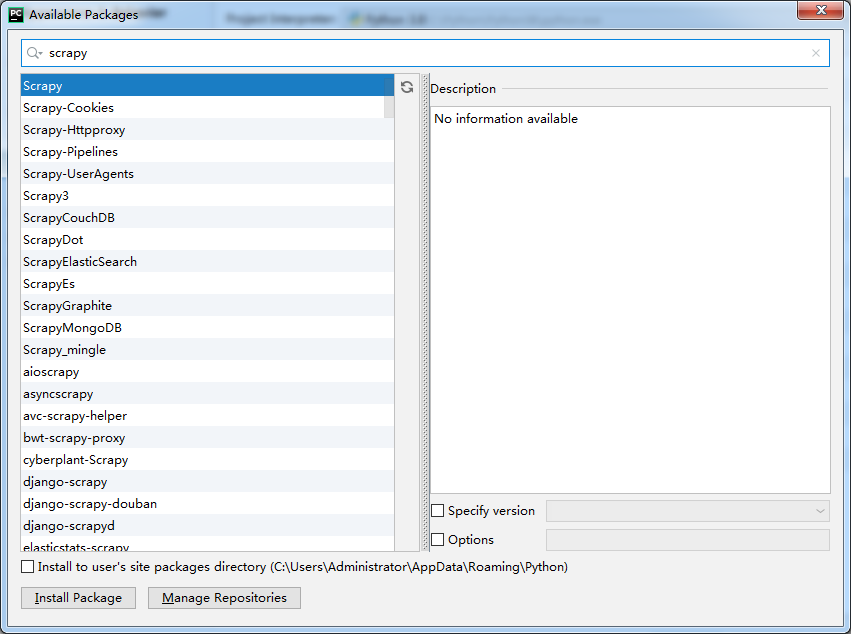Clear the scrapy search text
The width and height of the screenshot is (851, 634).
coord(815,53)
